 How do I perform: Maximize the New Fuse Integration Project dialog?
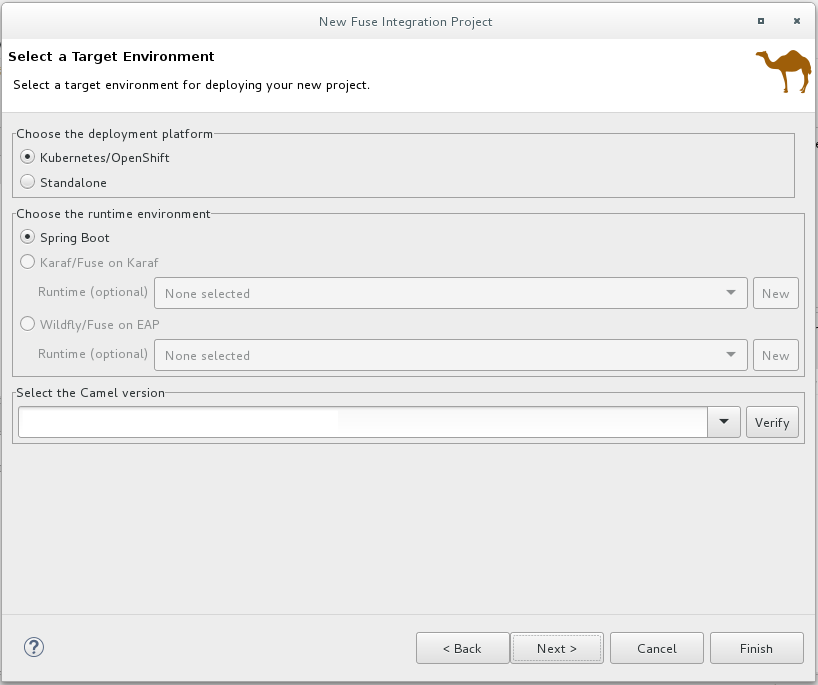click(x=761, y=21)
